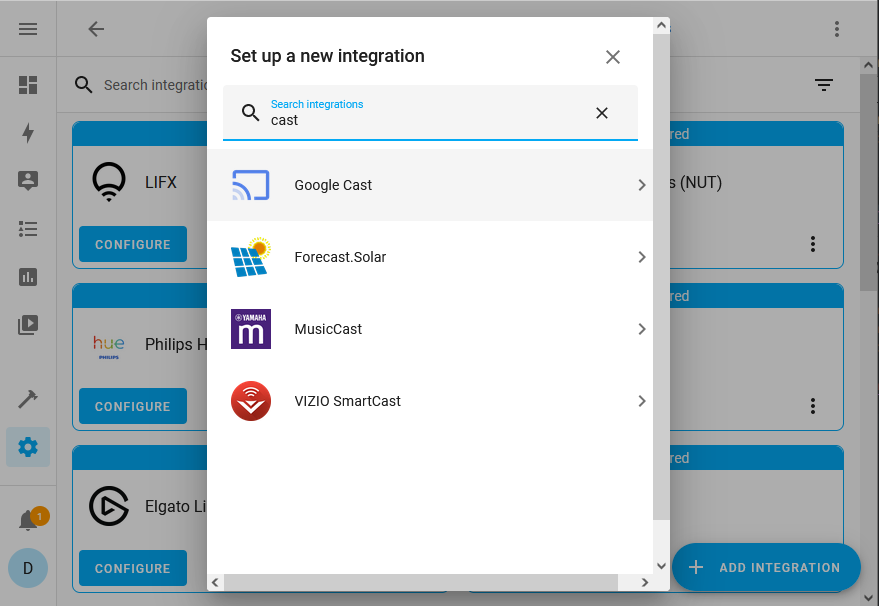Open the History chart icon
879x606 pixels.
[x=28, y=277]
